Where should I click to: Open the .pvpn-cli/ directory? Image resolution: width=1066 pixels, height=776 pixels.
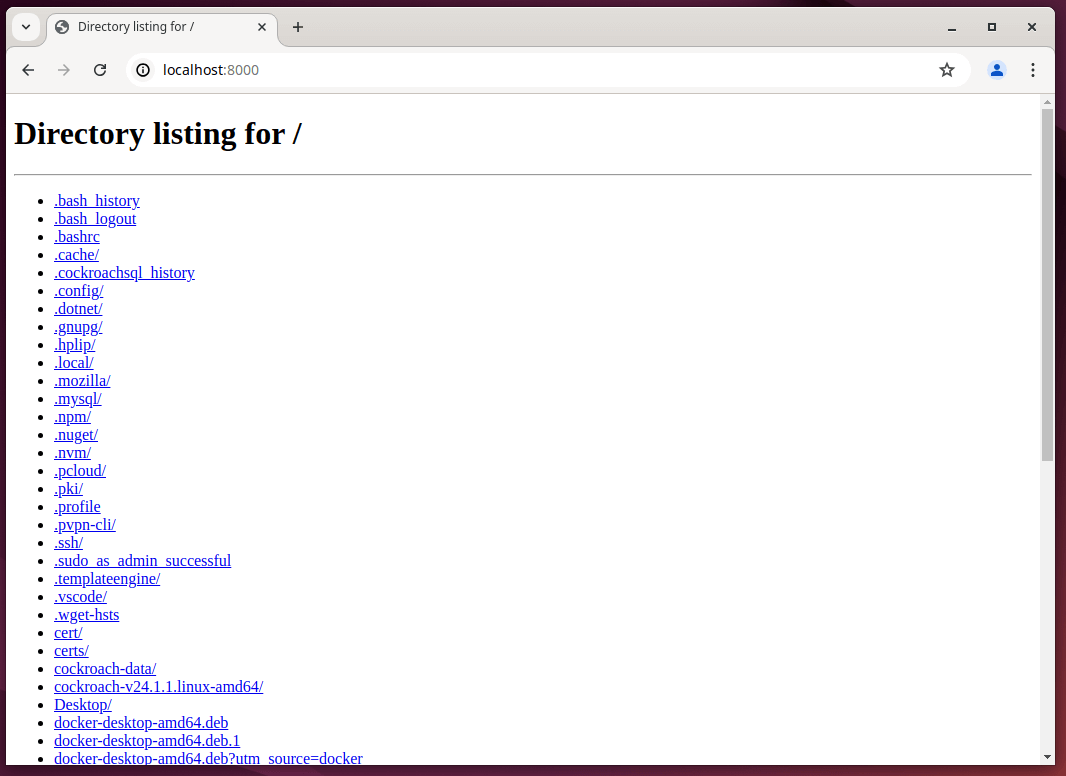coord(85,525)
